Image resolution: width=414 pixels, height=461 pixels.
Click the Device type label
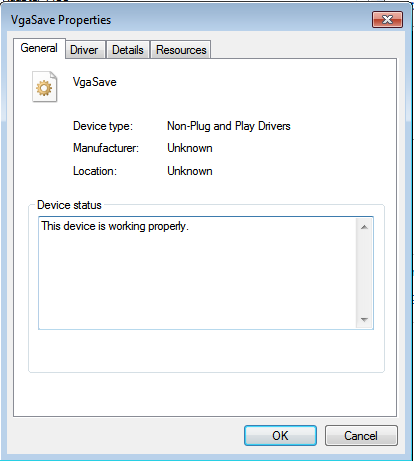click(x=103, y=126)
